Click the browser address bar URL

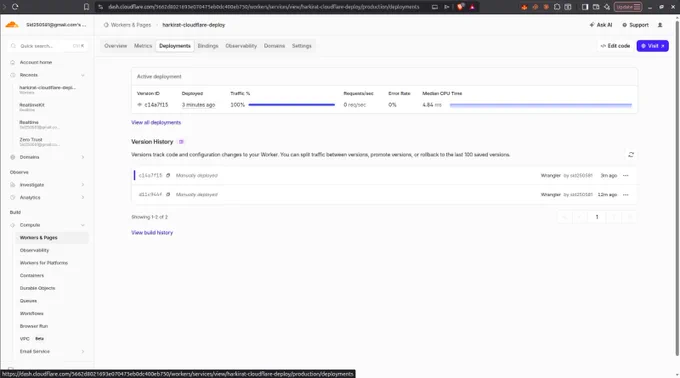[264, 7]
